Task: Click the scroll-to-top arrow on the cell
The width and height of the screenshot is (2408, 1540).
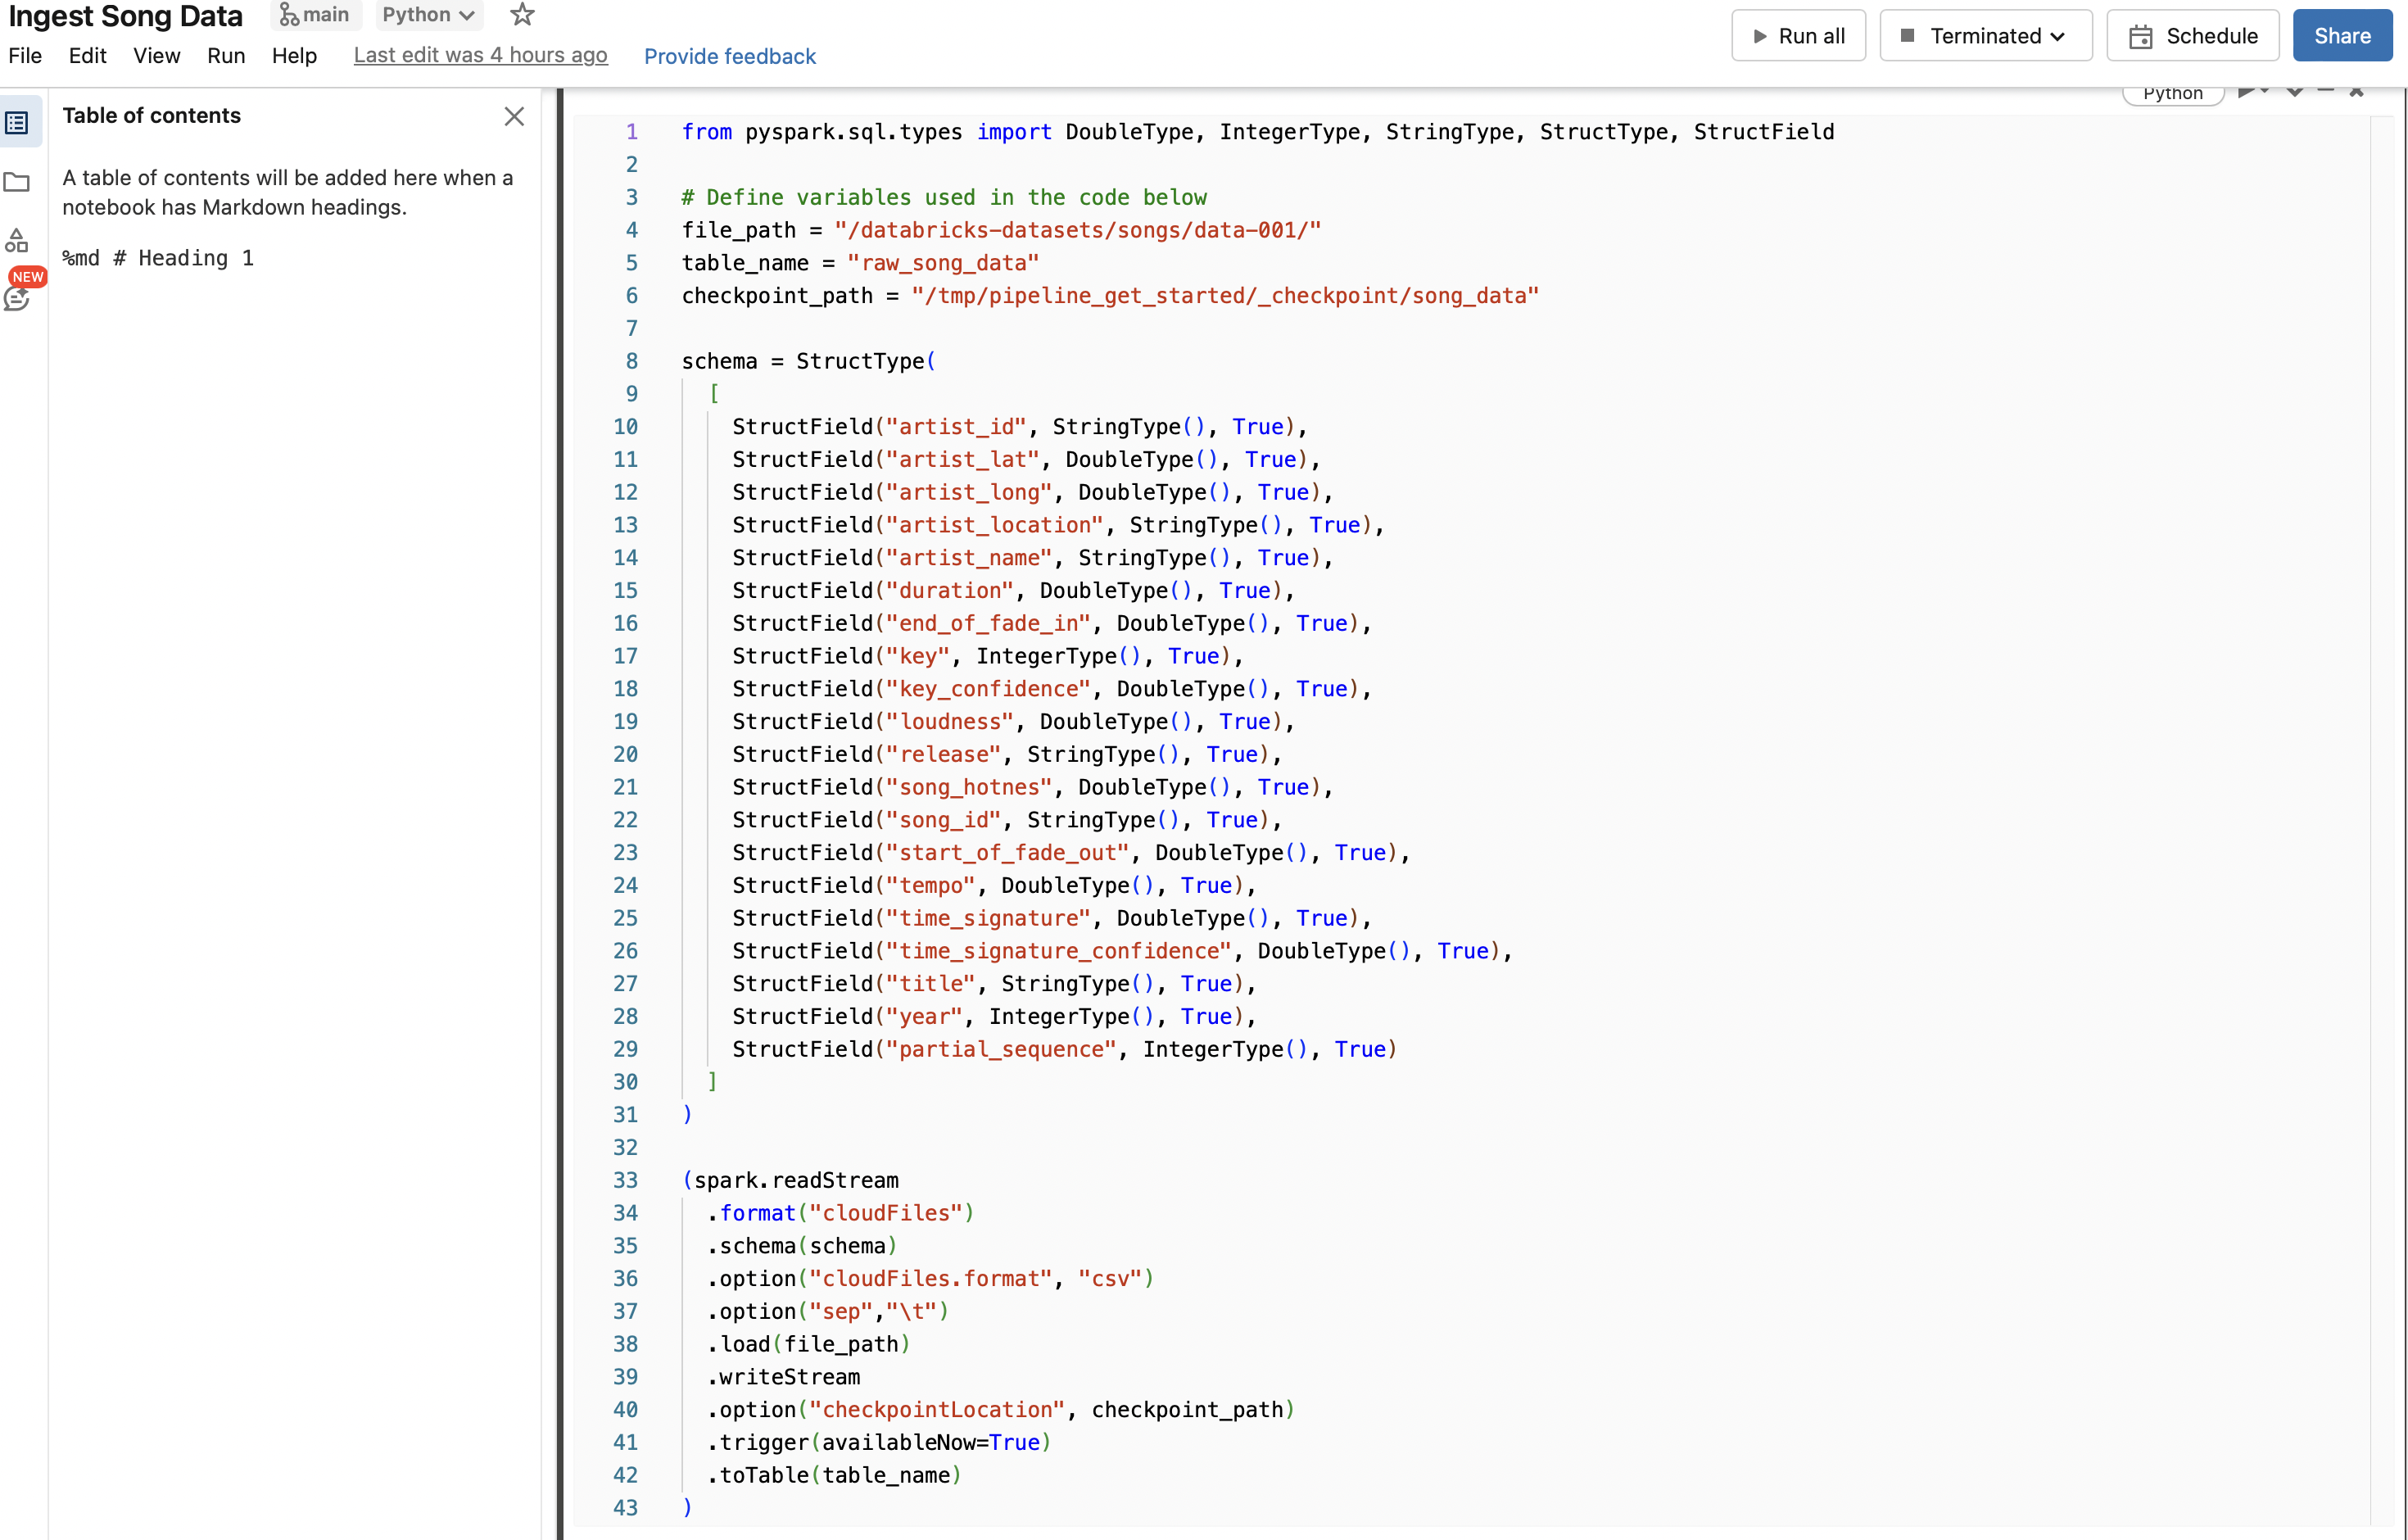Action: coord(2356,92)
